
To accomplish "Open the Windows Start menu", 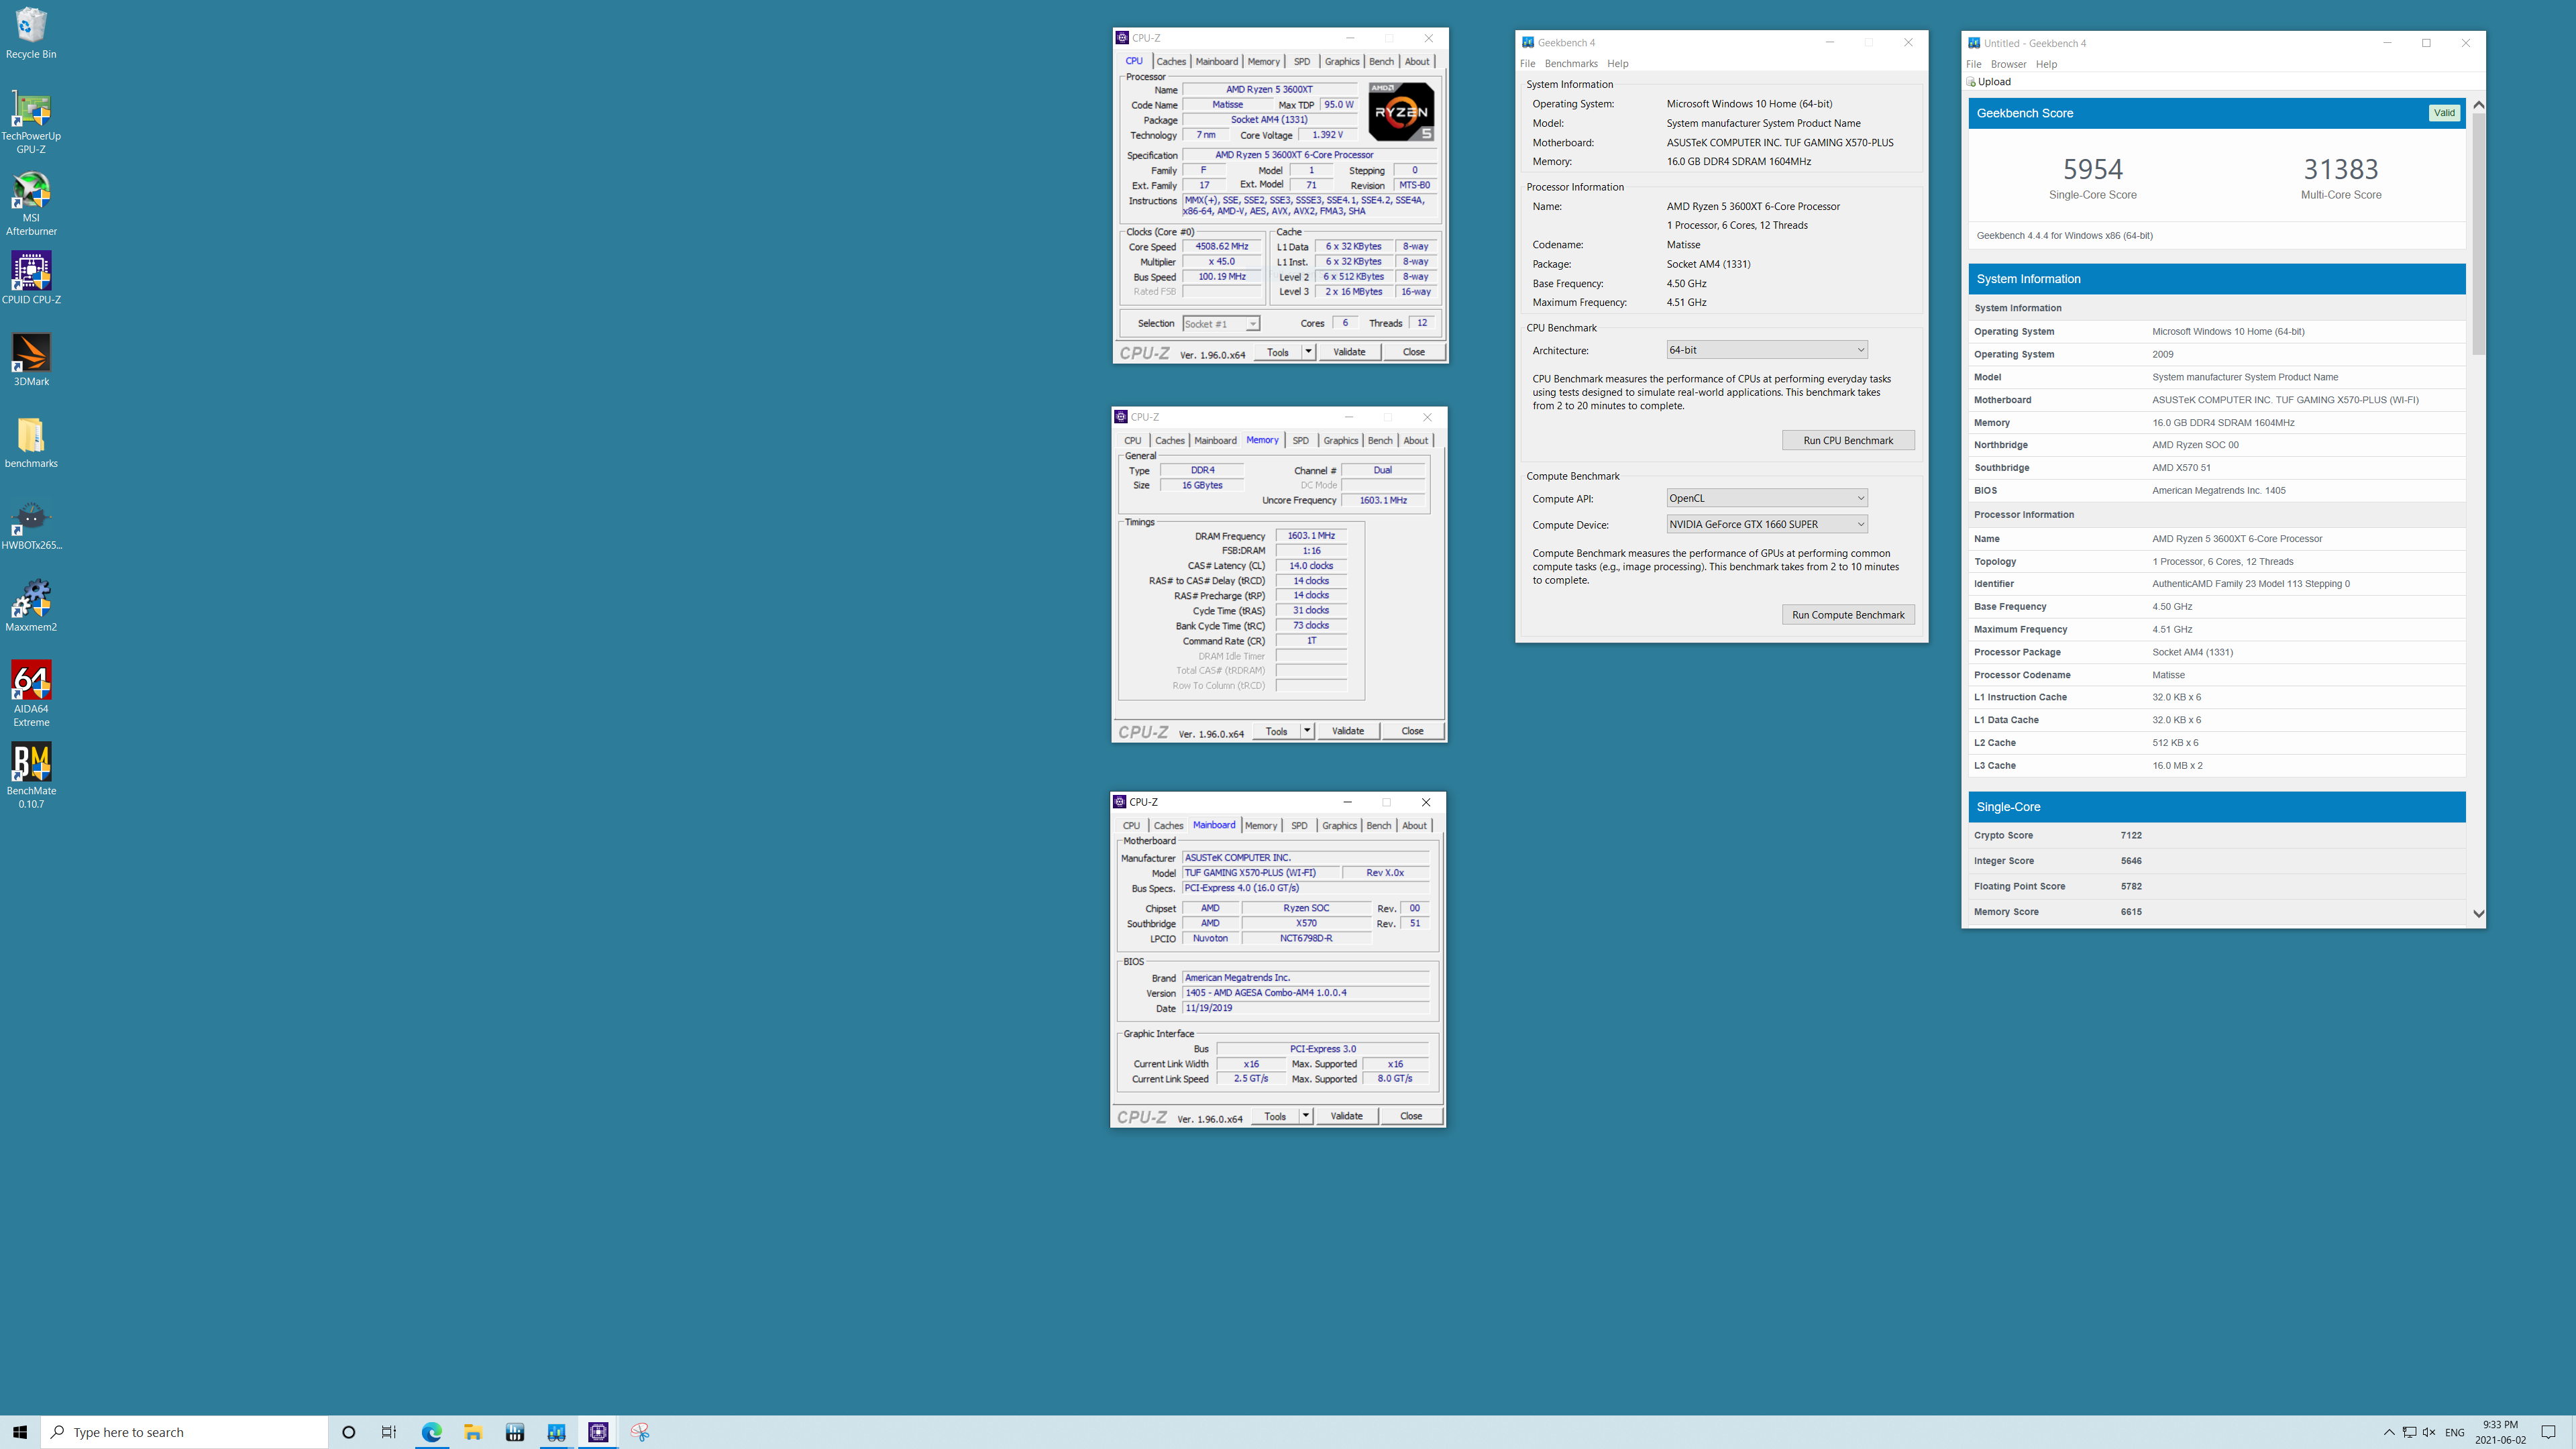I will pos(20,1432).
